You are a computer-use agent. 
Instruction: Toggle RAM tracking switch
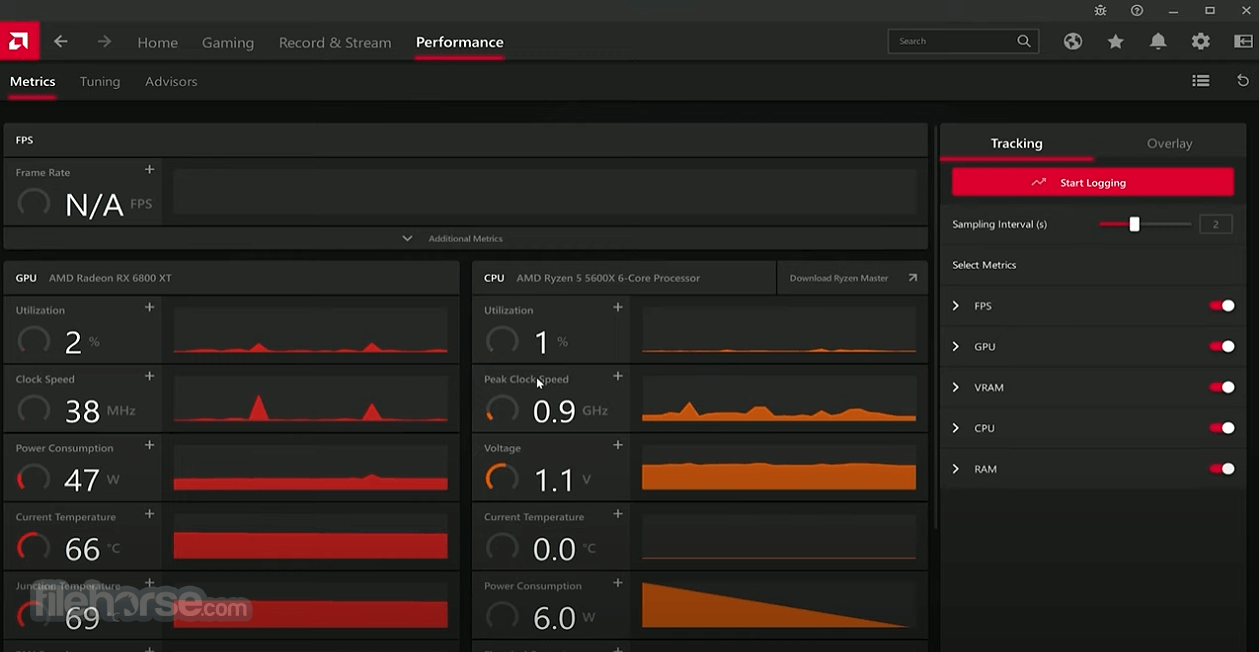1222,469
